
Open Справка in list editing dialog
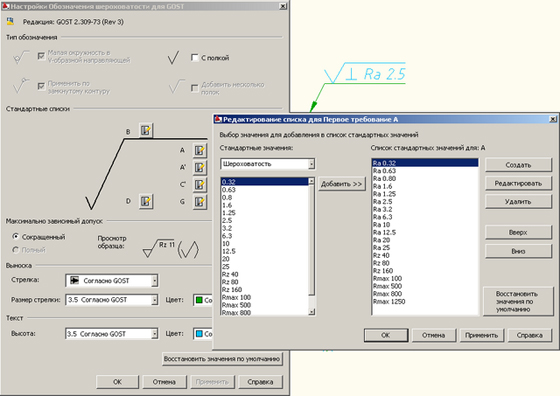point(530,335)
